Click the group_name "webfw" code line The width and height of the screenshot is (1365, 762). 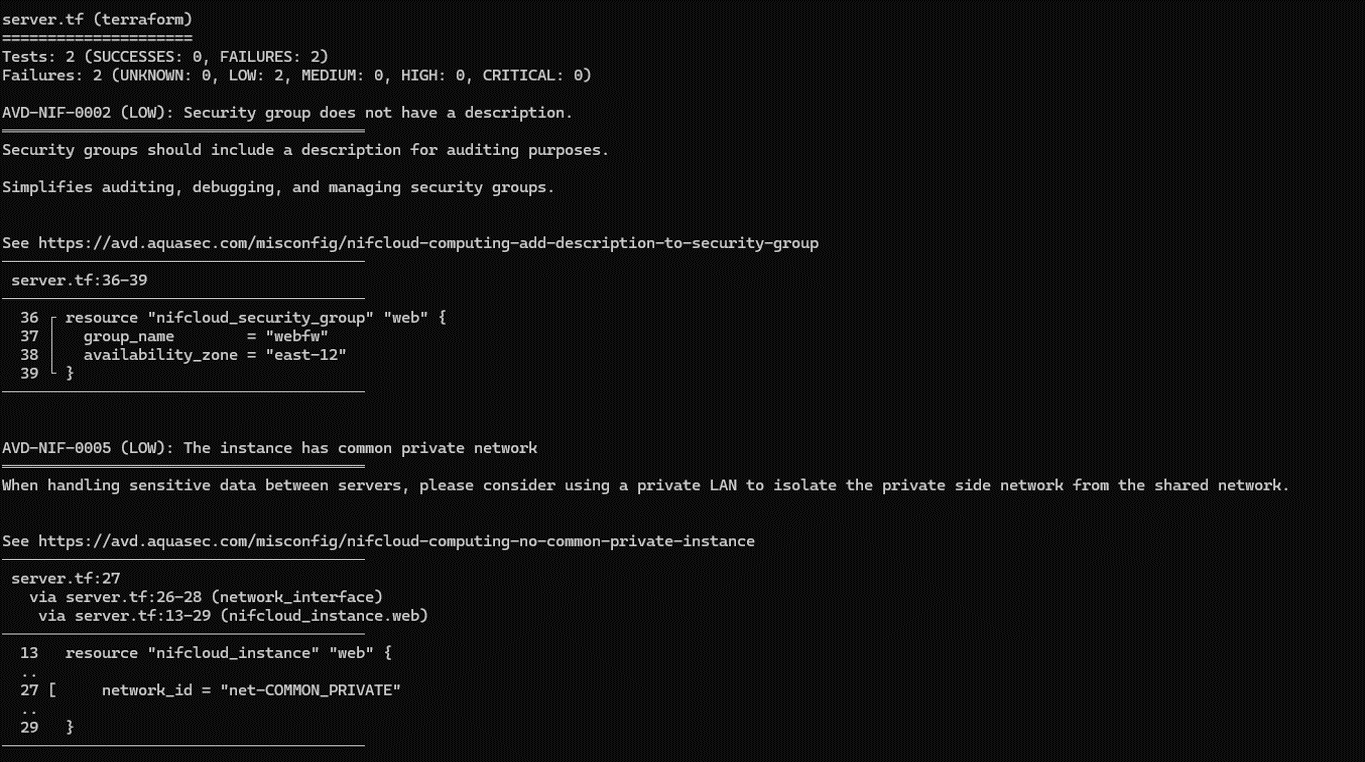(205, 336)
